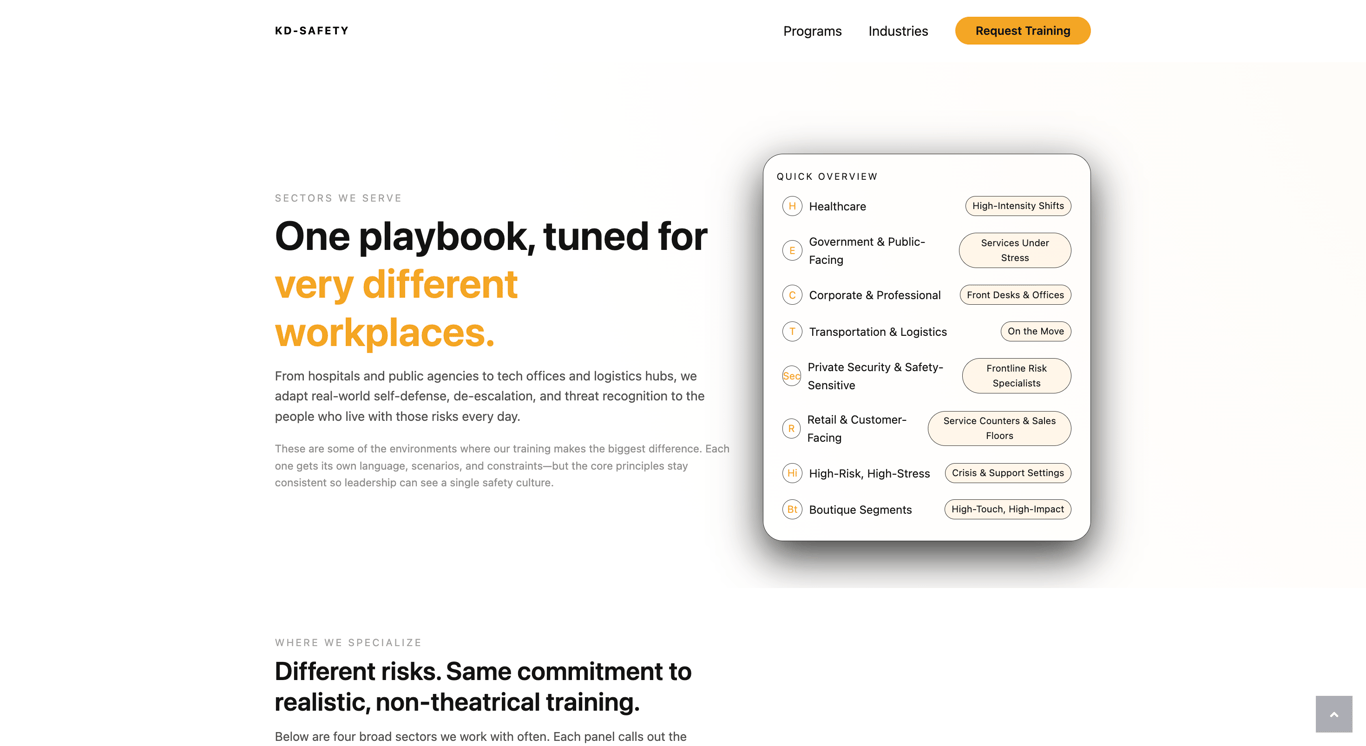1366x746 pixels.
Task: Click the SECTORS WE SERVE eyebrow text
Action: pyautogui.click(x=338, y=198)
